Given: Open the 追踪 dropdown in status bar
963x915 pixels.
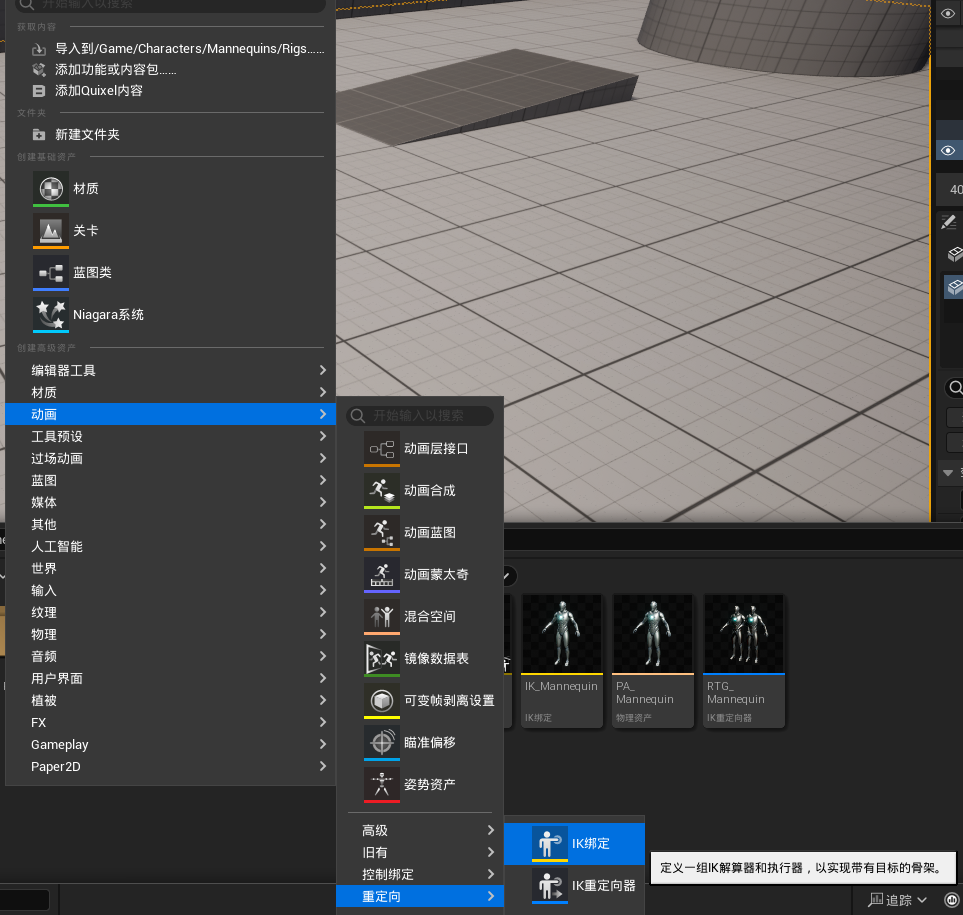Looking at the screenshot, I should point(898,900).
